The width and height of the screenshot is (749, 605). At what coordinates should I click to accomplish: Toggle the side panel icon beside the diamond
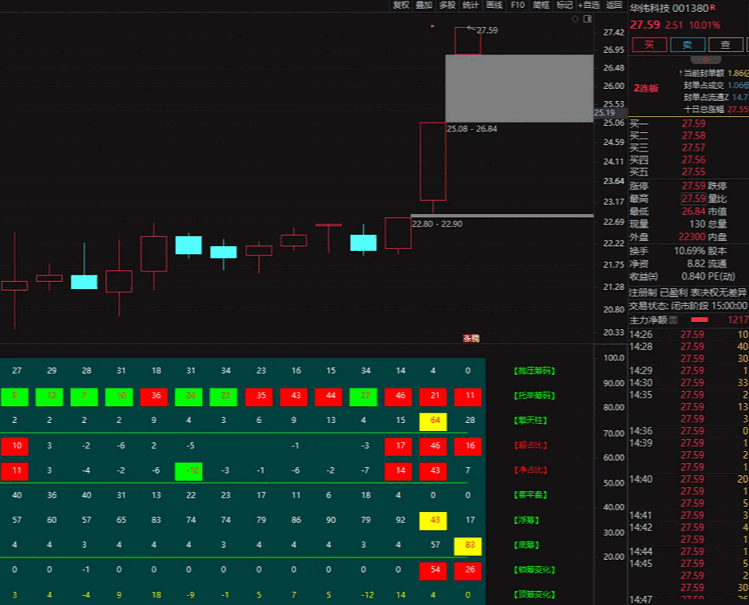click(588, 19)
